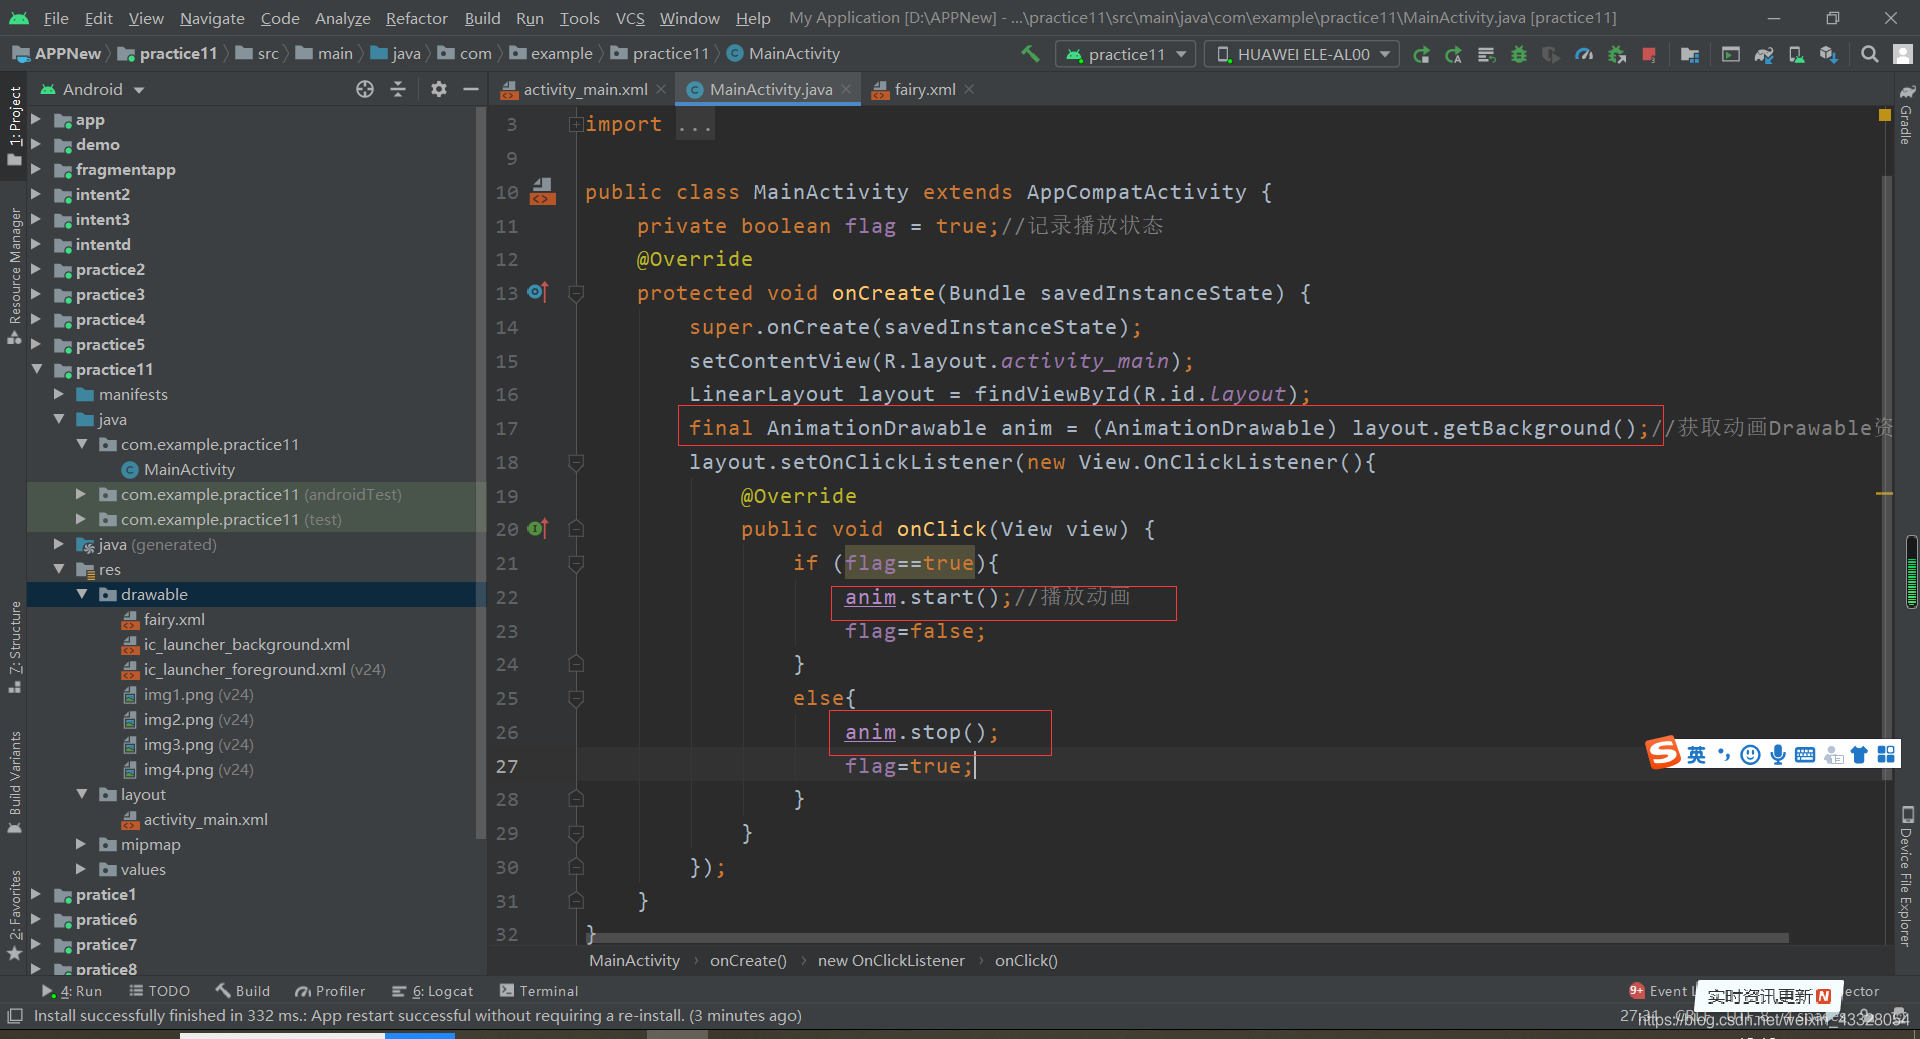Click the related XML file gutter icon on line 10
The height and width of the screenshot is (1039, 1920).
[x=542, y=191]
